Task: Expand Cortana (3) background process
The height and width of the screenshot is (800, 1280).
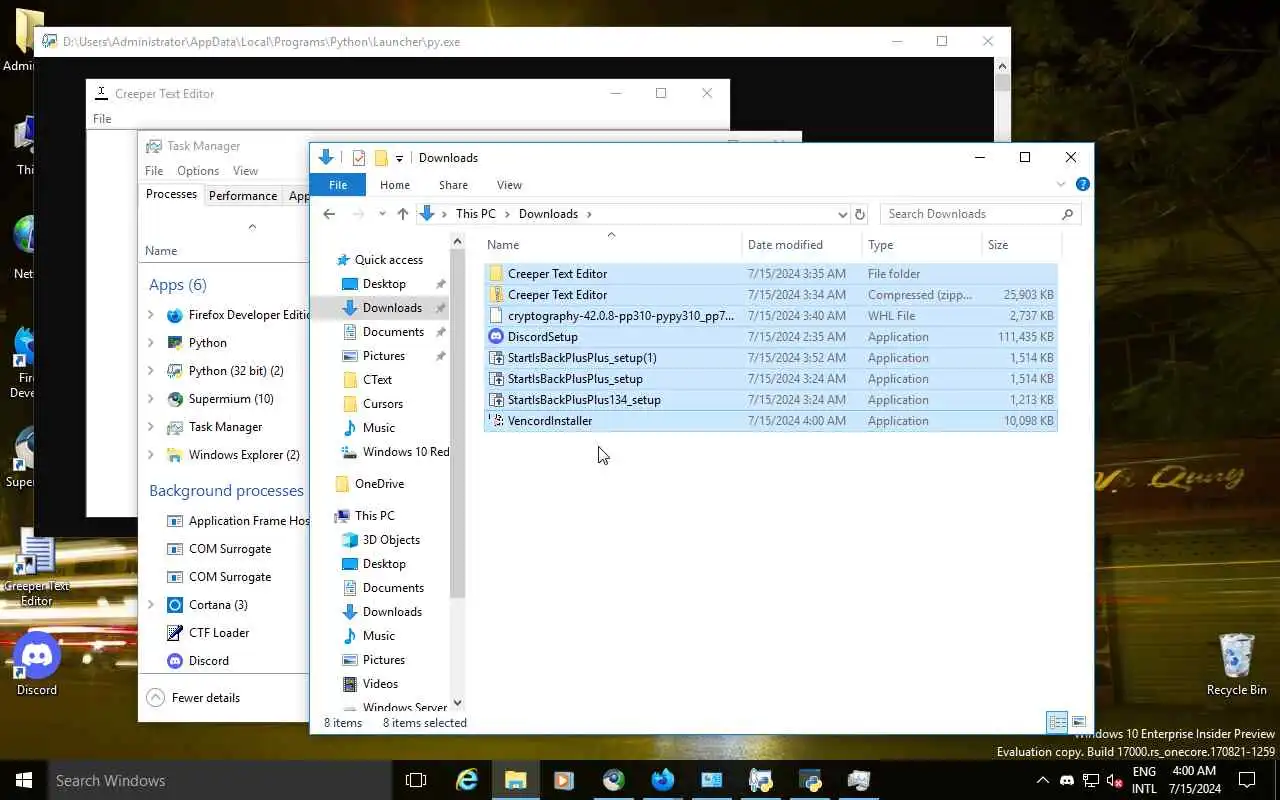Action: pos(151,605)
